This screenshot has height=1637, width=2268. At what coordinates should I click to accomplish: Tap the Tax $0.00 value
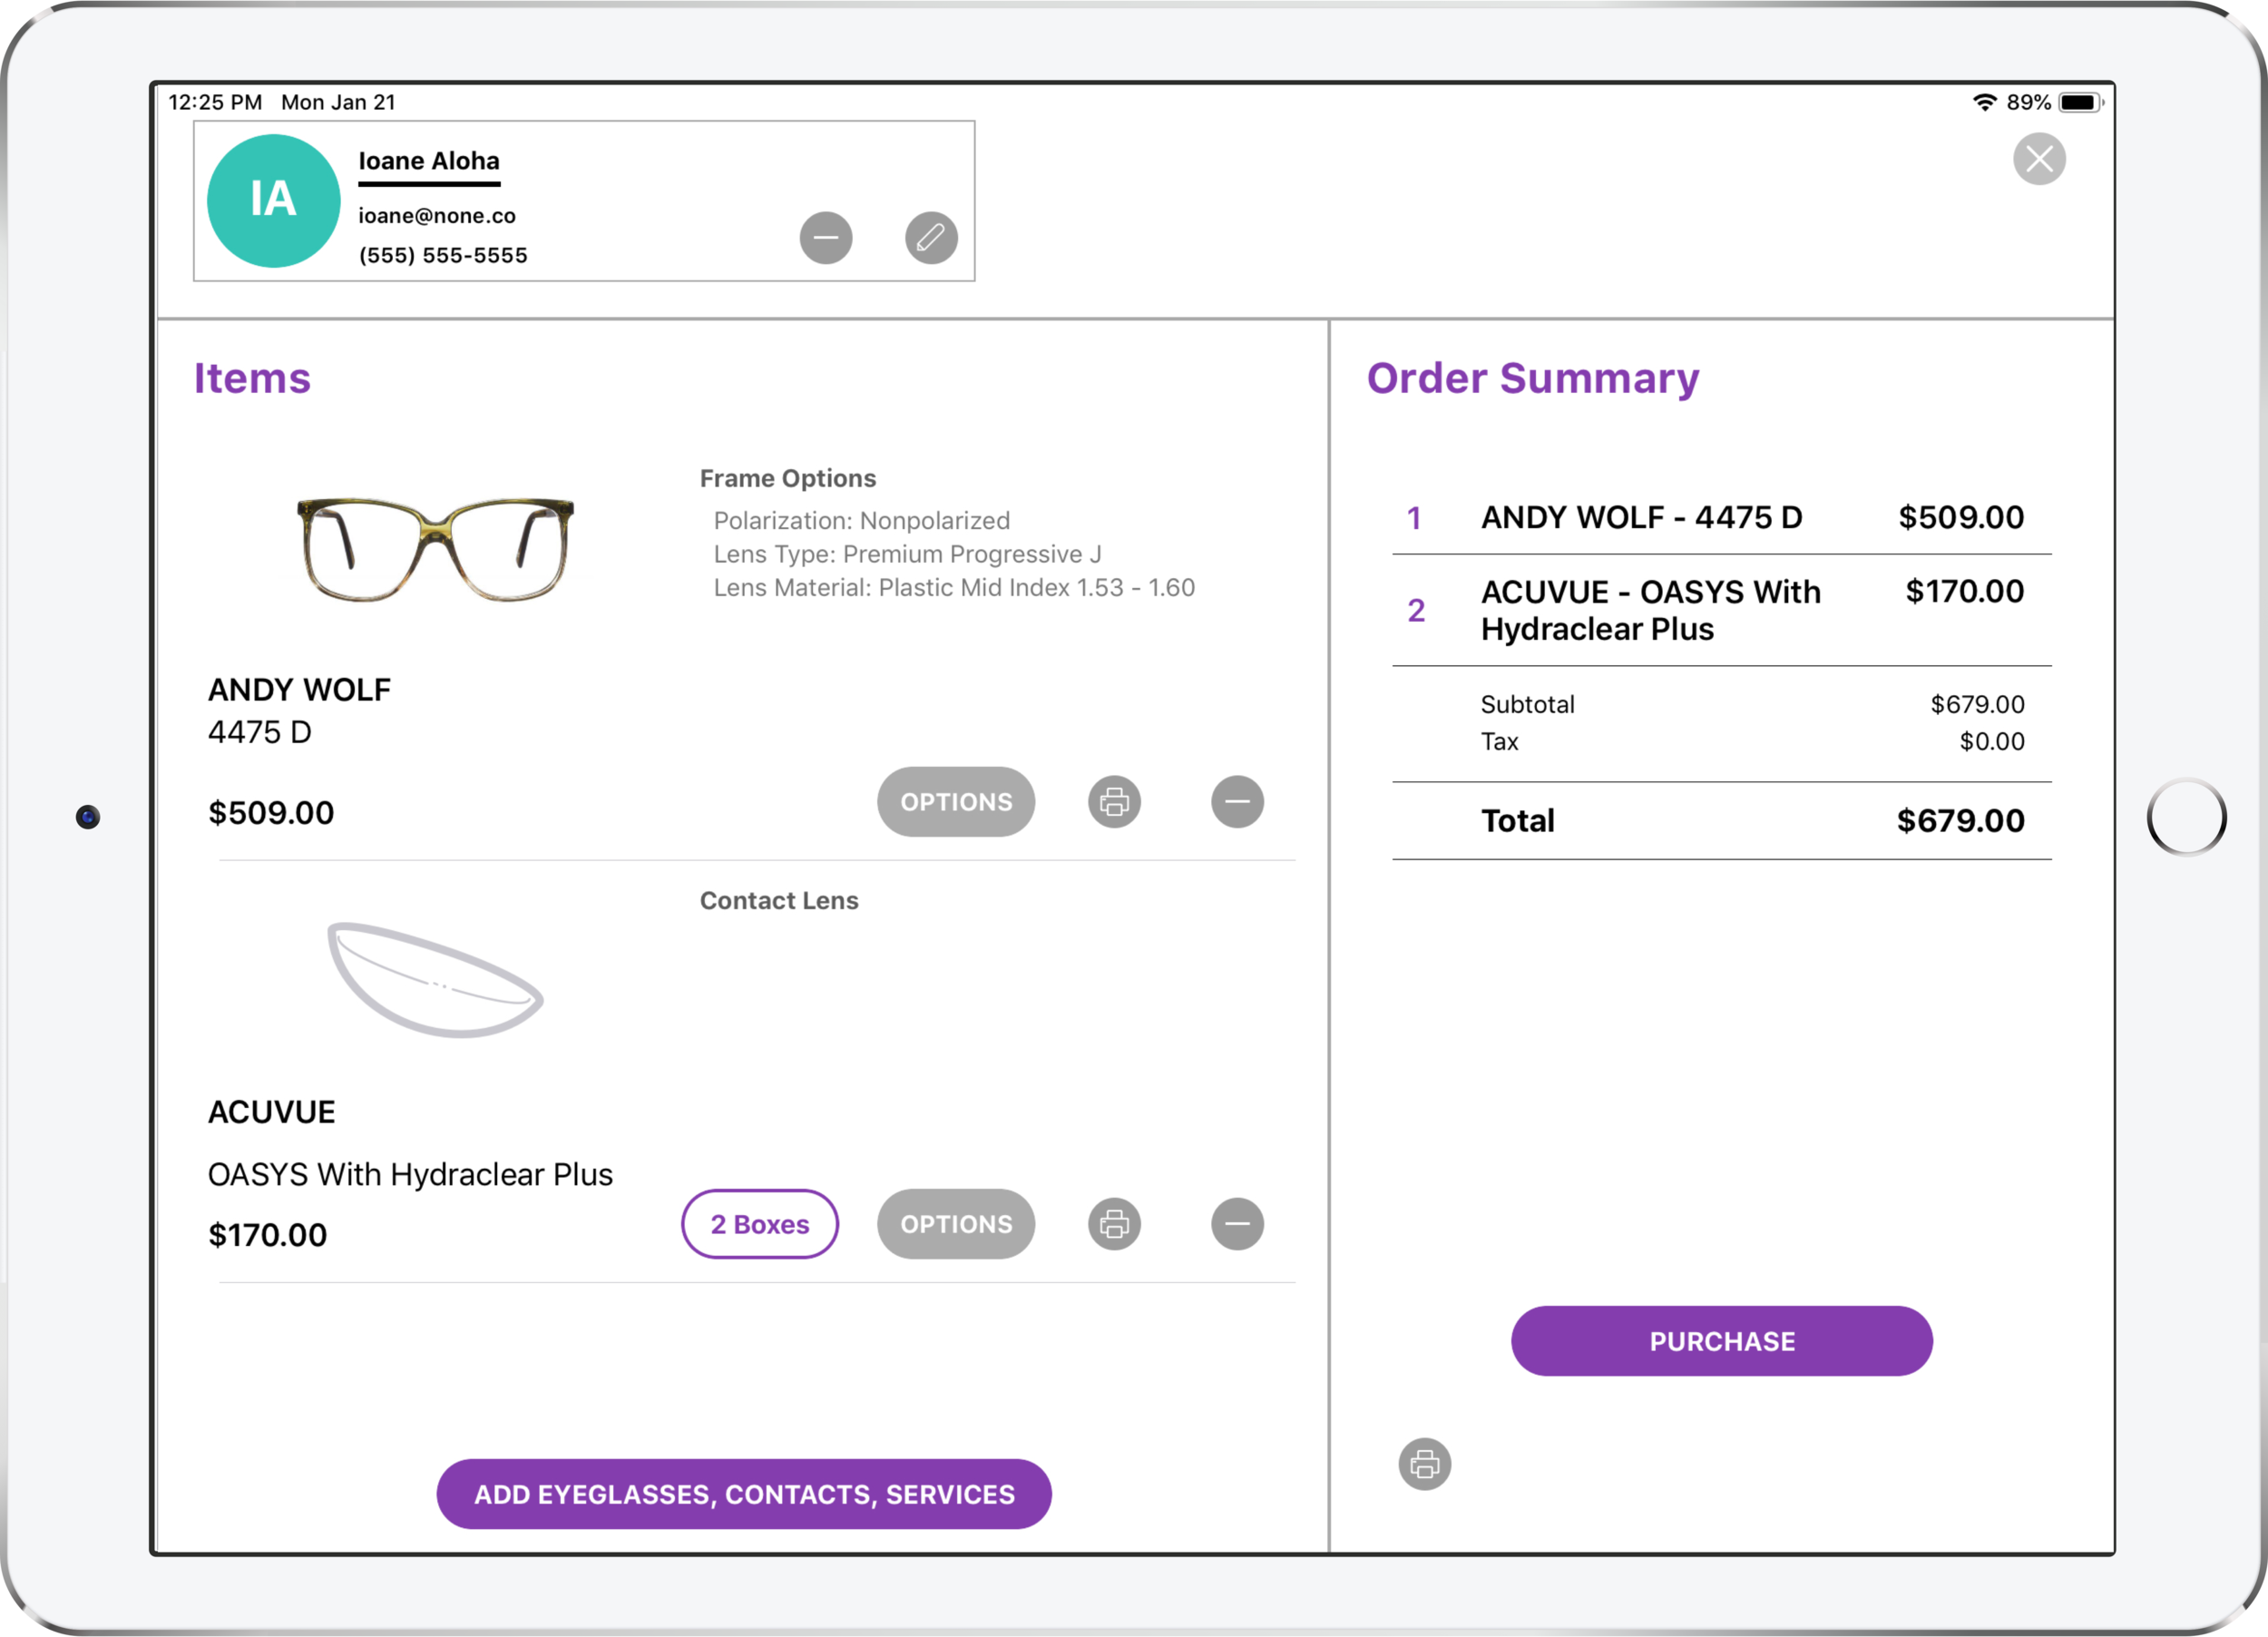[x=1992, y=742]
